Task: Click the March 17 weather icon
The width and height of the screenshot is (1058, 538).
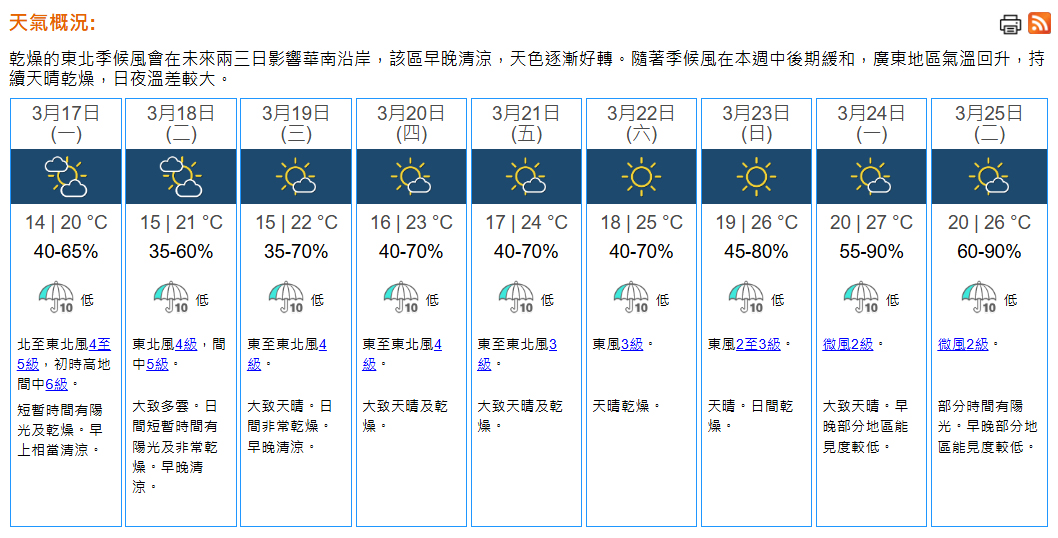Action: [x=66, y=177]
